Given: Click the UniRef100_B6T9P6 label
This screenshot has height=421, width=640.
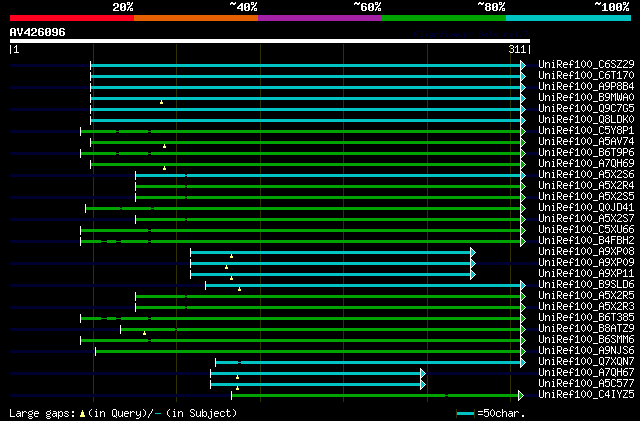Looking at the screenshot, I should click(586, 152).
